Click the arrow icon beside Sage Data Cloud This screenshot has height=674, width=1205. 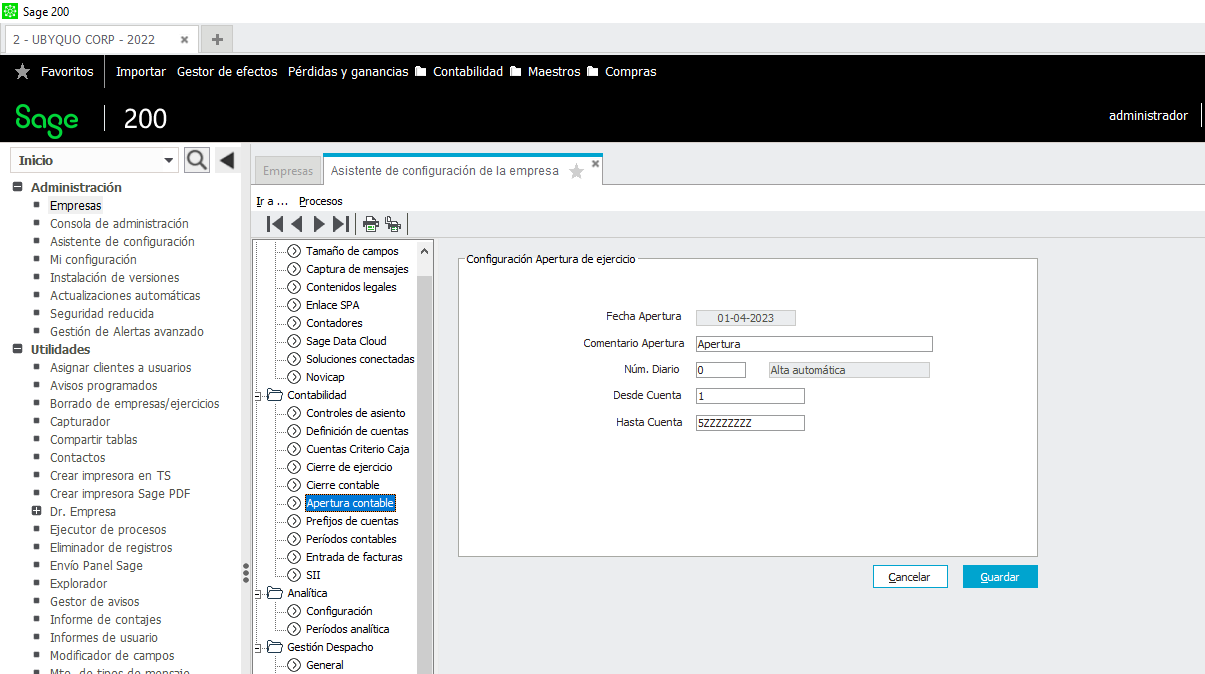294,341
